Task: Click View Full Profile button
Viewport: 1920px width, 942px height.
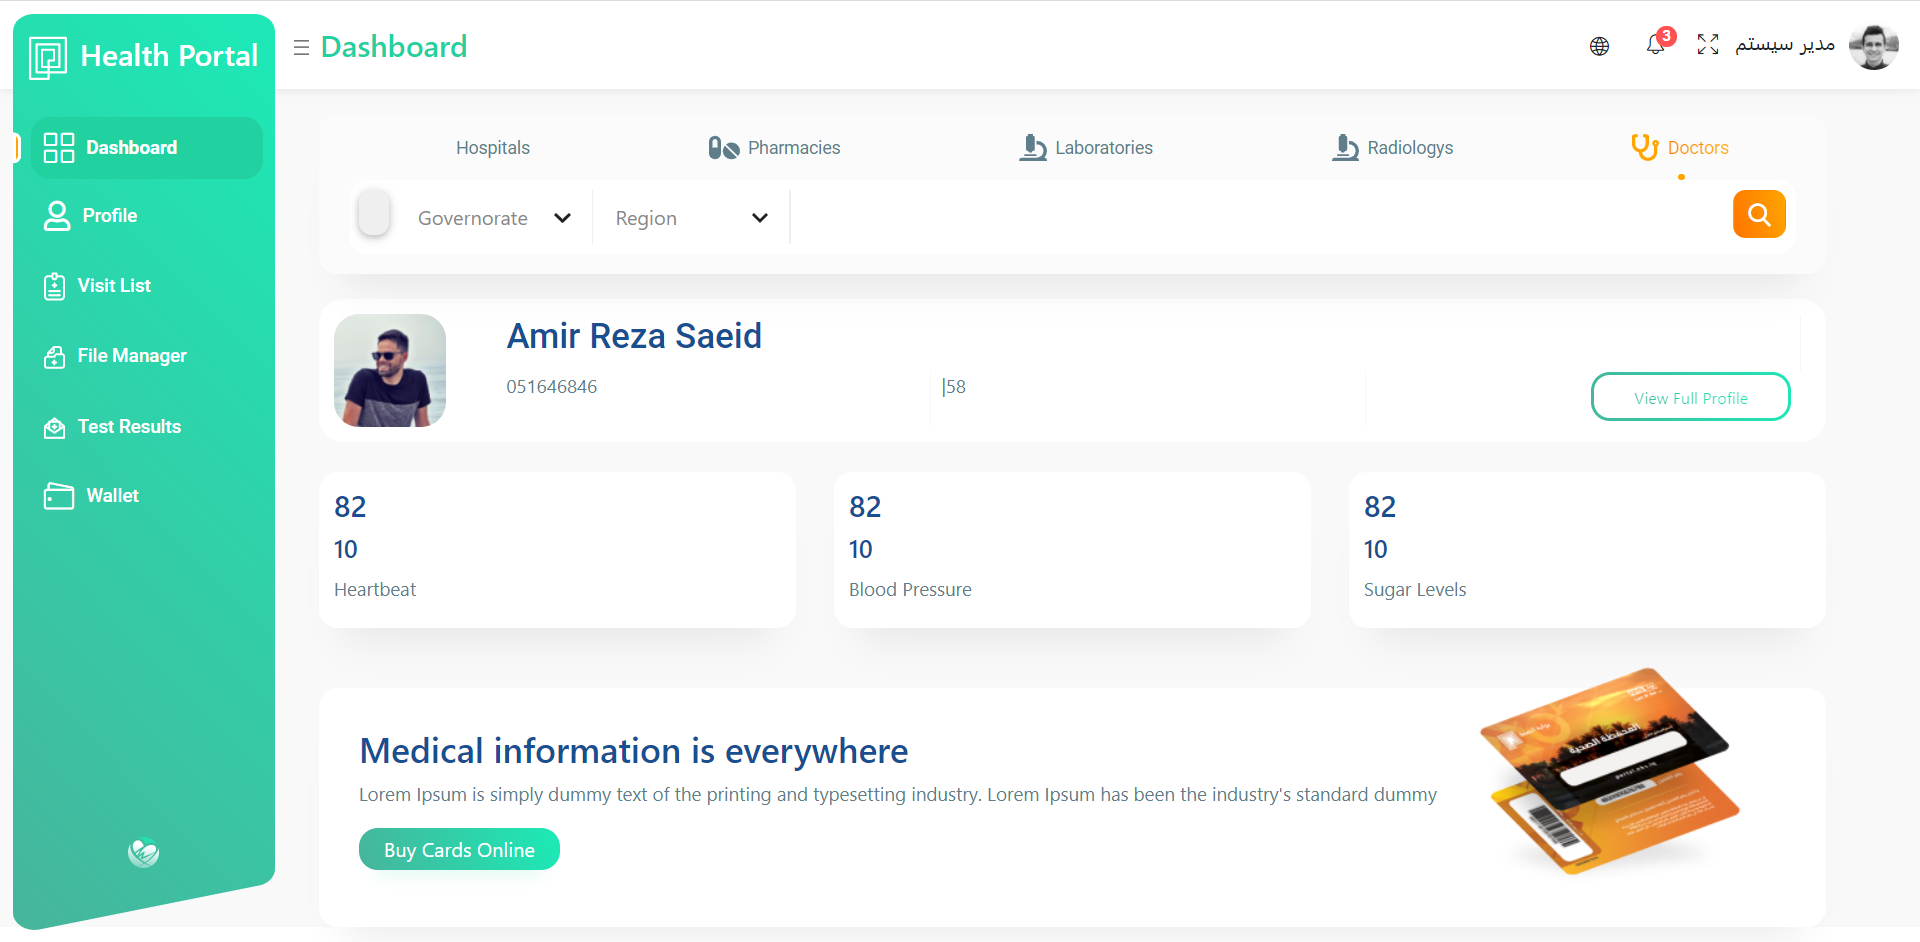Action: point(1691,397)
